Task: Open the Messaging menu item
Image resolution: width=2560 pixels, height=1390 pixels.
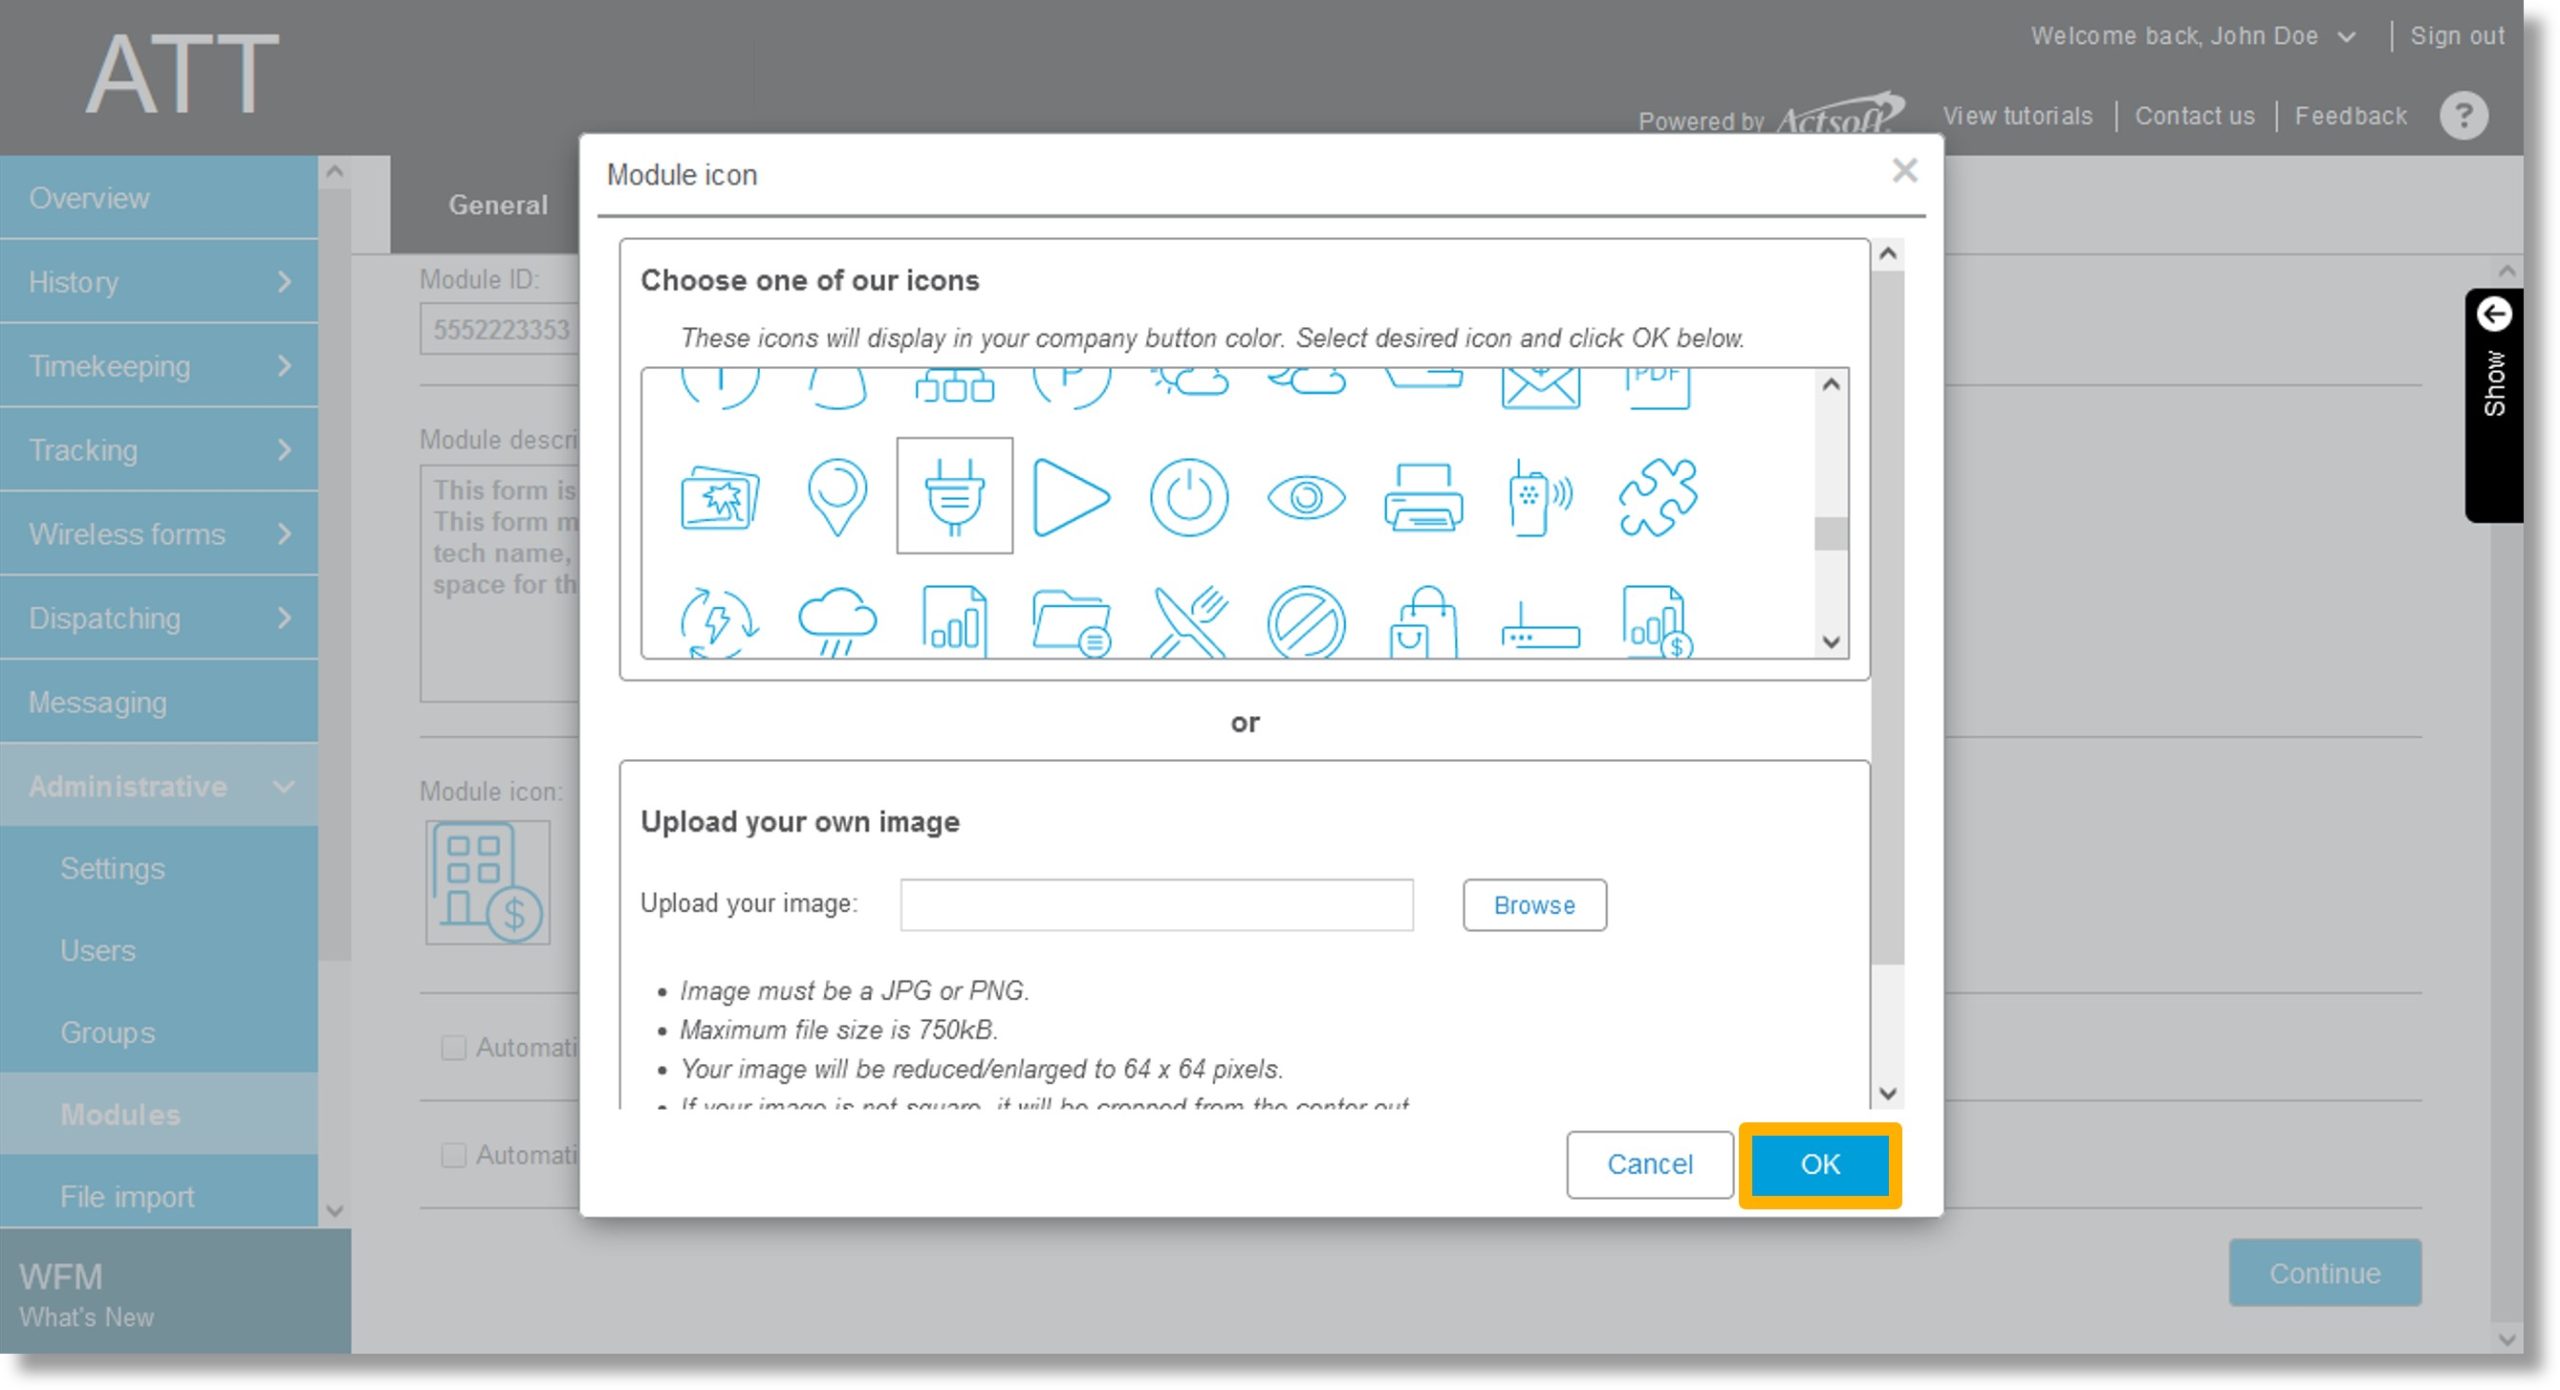Action: tap(159, 702)
